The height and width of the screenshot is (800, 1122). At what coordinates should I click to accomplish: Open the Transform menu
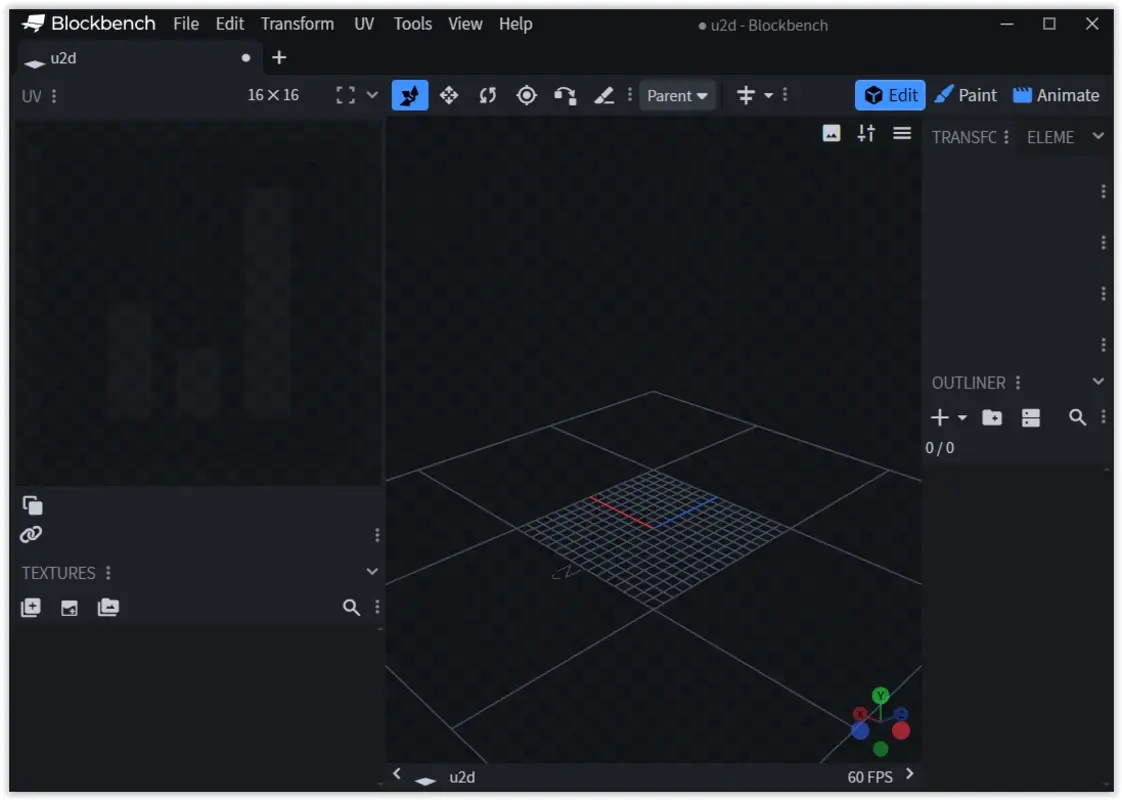(x=297, y=23)
